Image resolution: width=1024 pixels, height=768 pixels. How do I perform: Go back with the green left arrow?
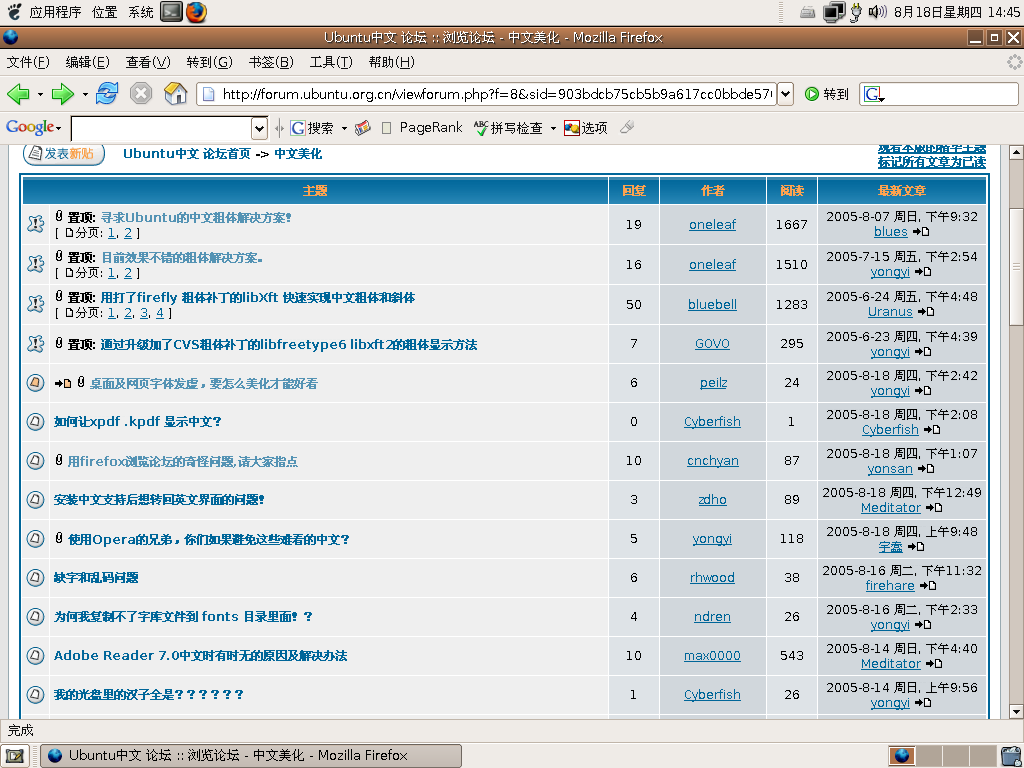(x=18, y=94)
